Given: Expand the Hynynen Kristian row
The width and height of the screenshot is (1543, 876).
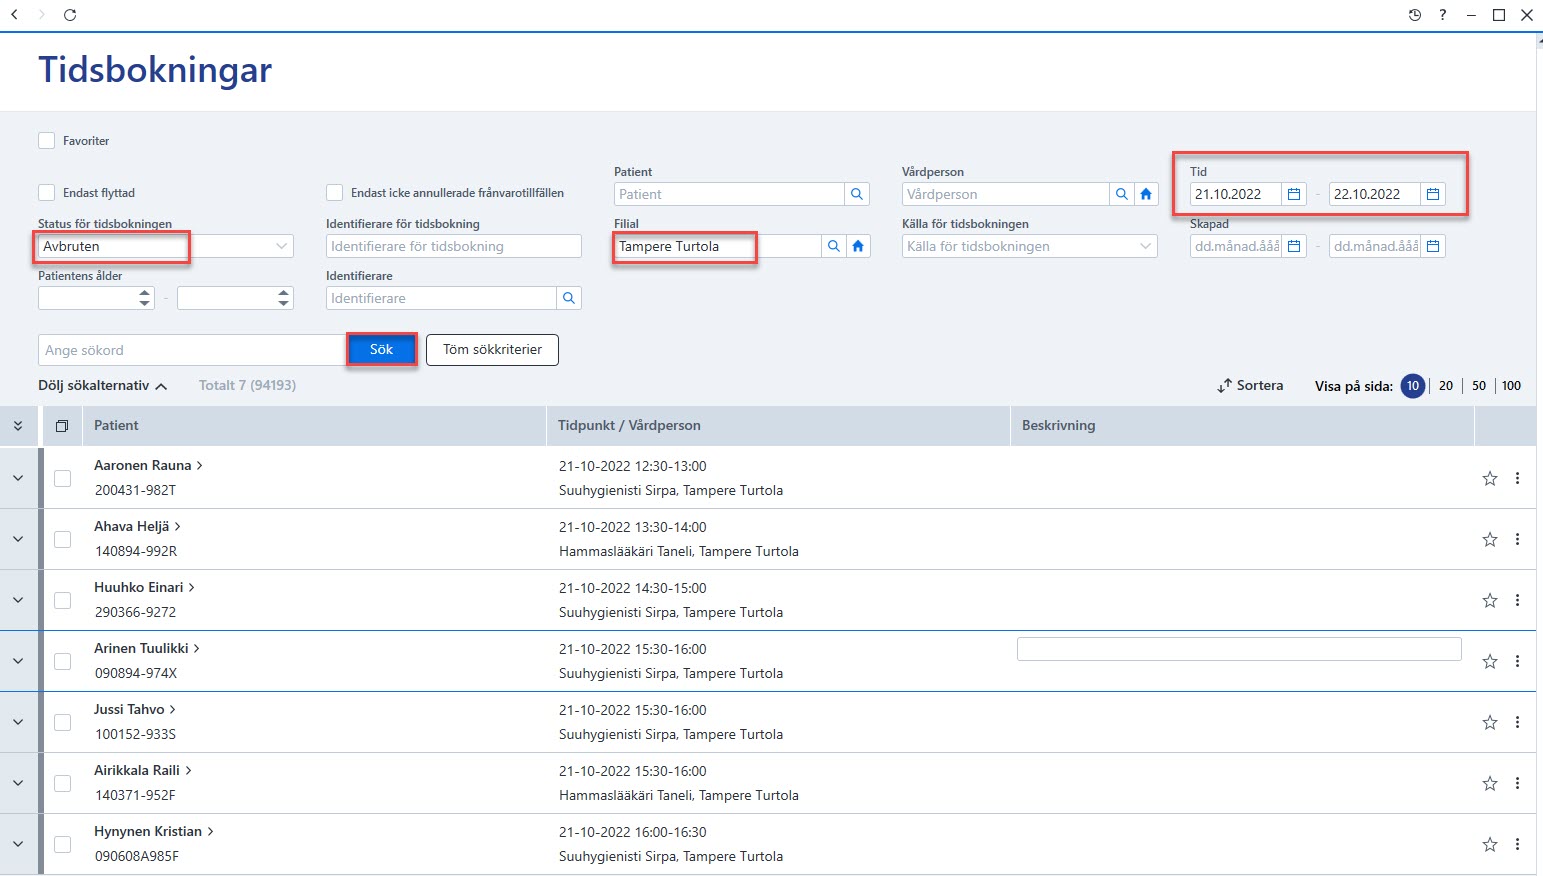Looking at the screenshot, I should click(18, 844).
